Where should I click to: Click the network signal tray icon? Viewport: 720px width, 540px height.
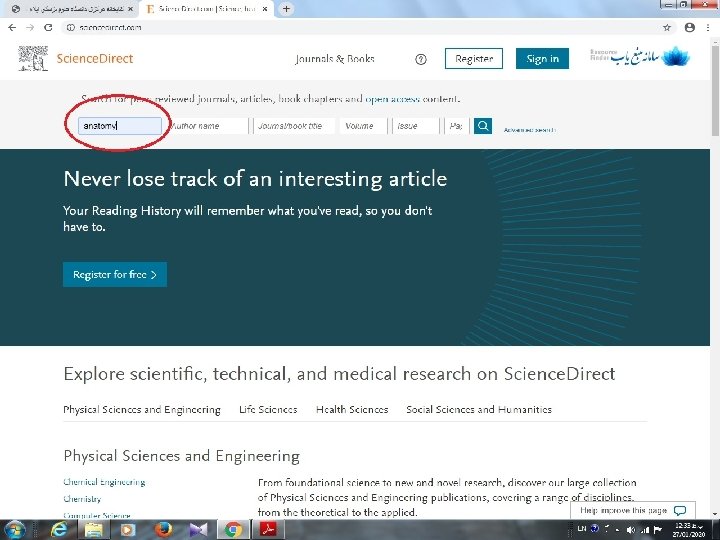click(644, 530)
